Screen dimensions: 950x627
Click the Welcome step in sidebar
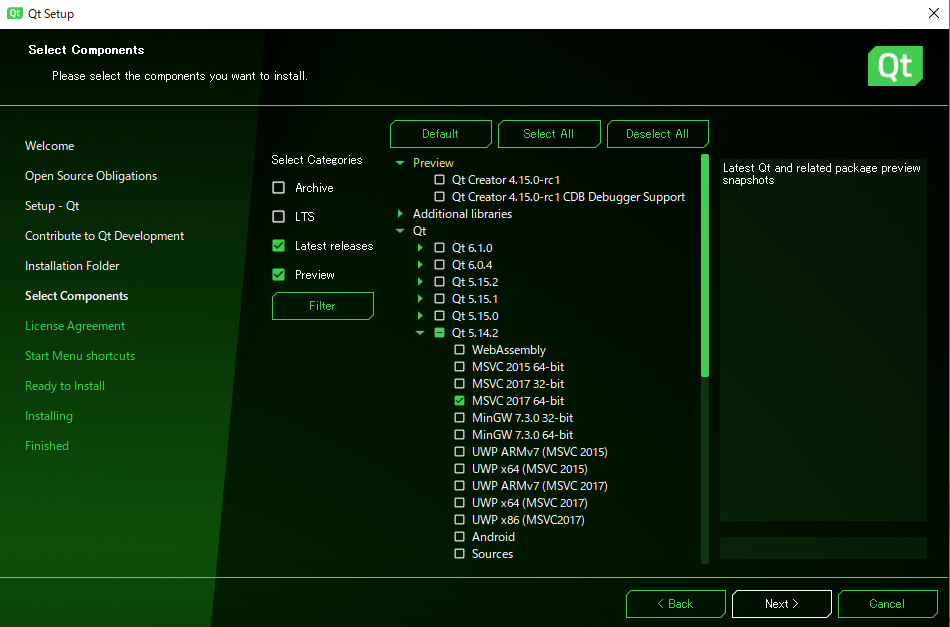point(50,146)
